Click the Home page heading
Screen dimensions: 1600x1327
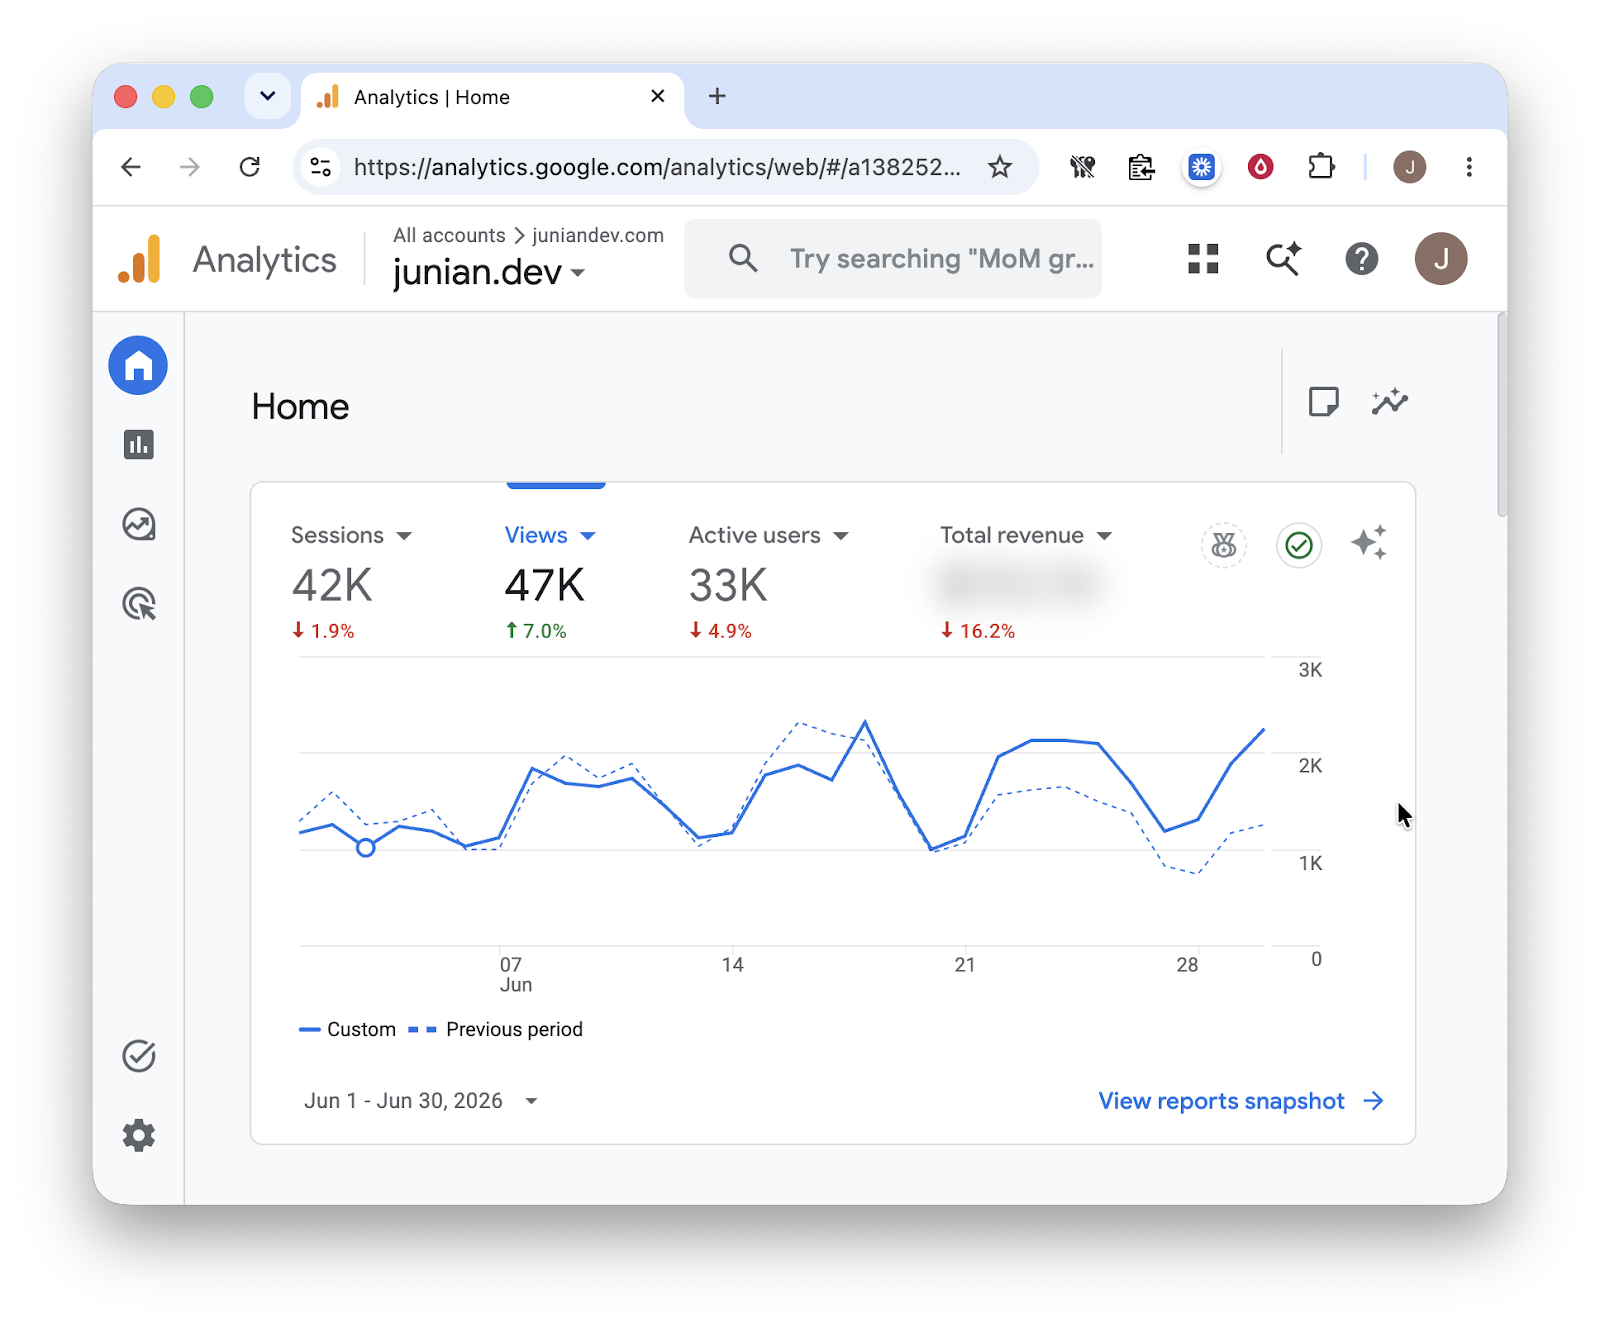[x=300, y=407]
